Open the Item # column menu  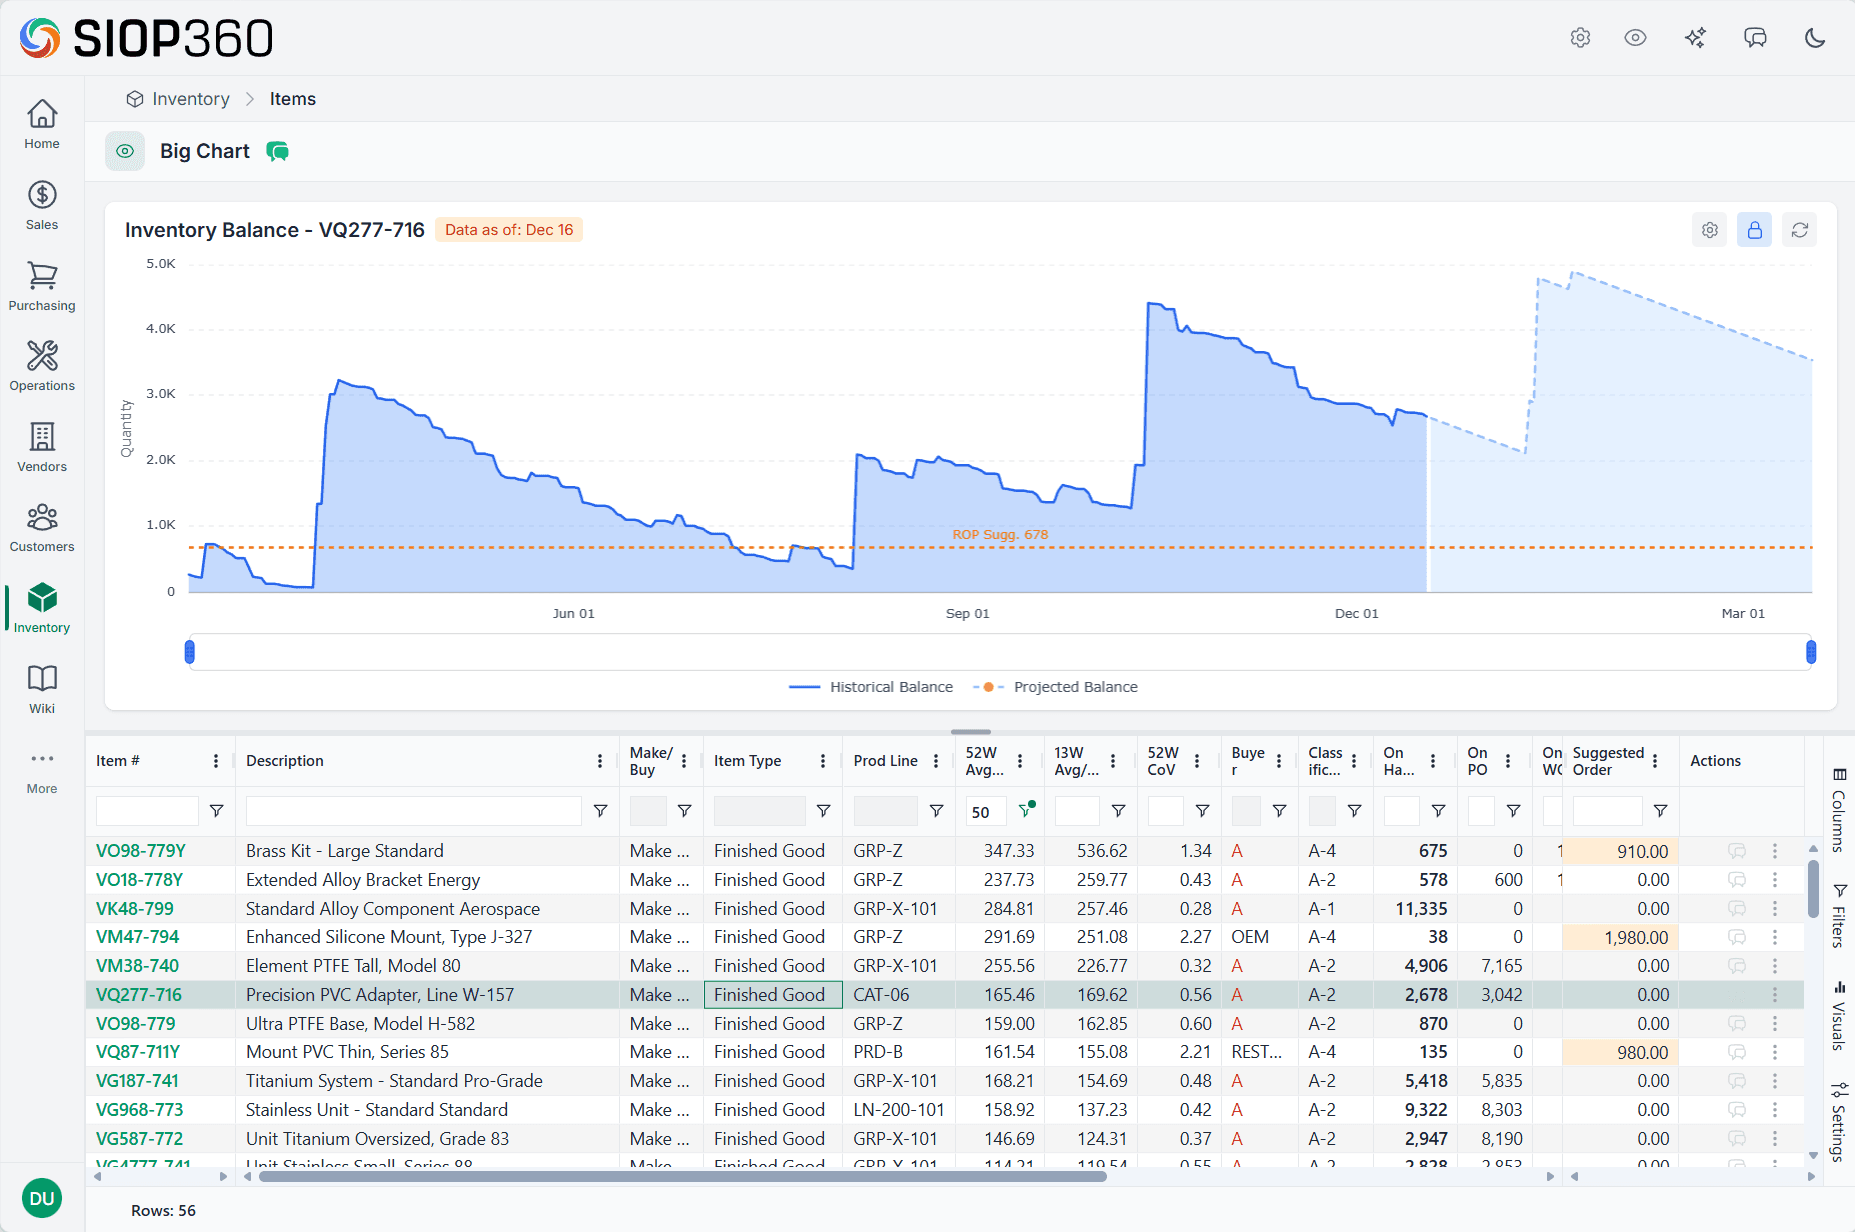215,761
